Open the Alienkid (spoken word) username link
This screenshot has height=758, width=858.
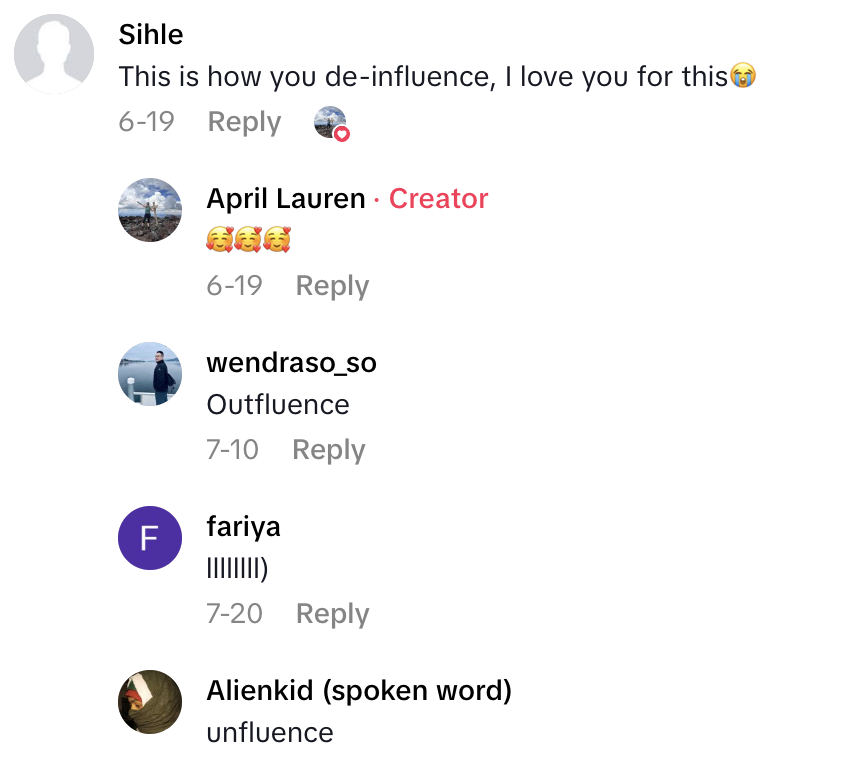[359, 690]
